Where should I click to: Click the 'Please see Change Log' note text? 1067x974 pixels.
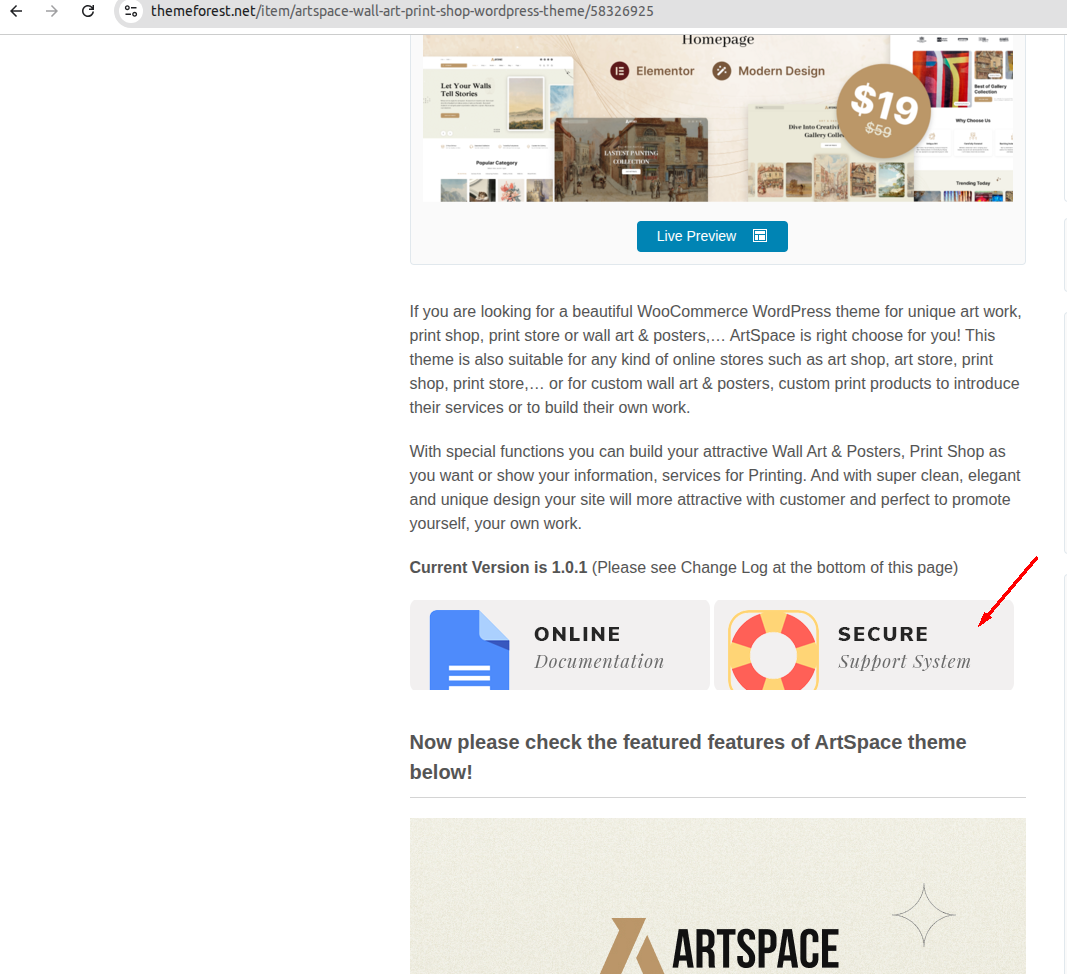[775, 568]
